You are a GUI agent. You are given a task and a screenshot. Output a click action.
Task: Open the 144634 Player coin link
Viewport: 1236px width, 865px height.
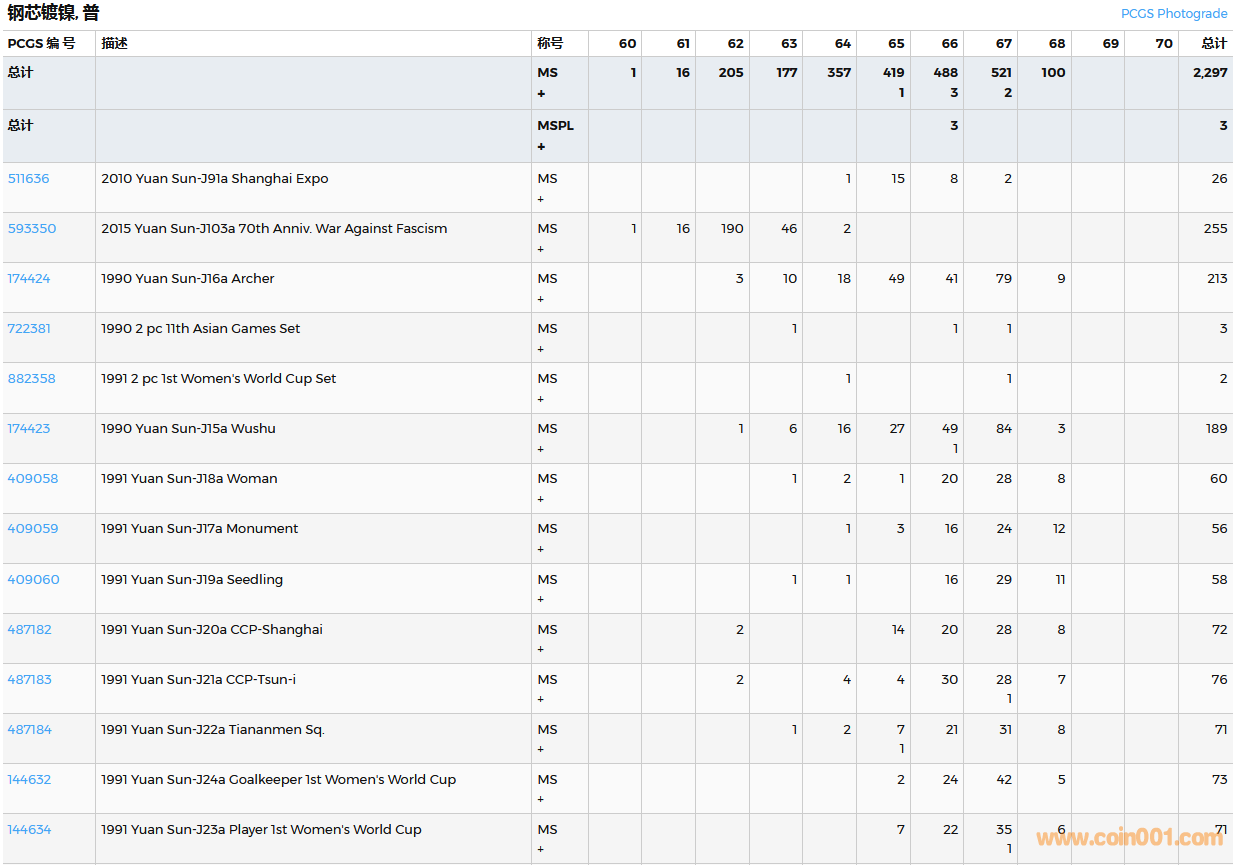[x=29, y=830]
